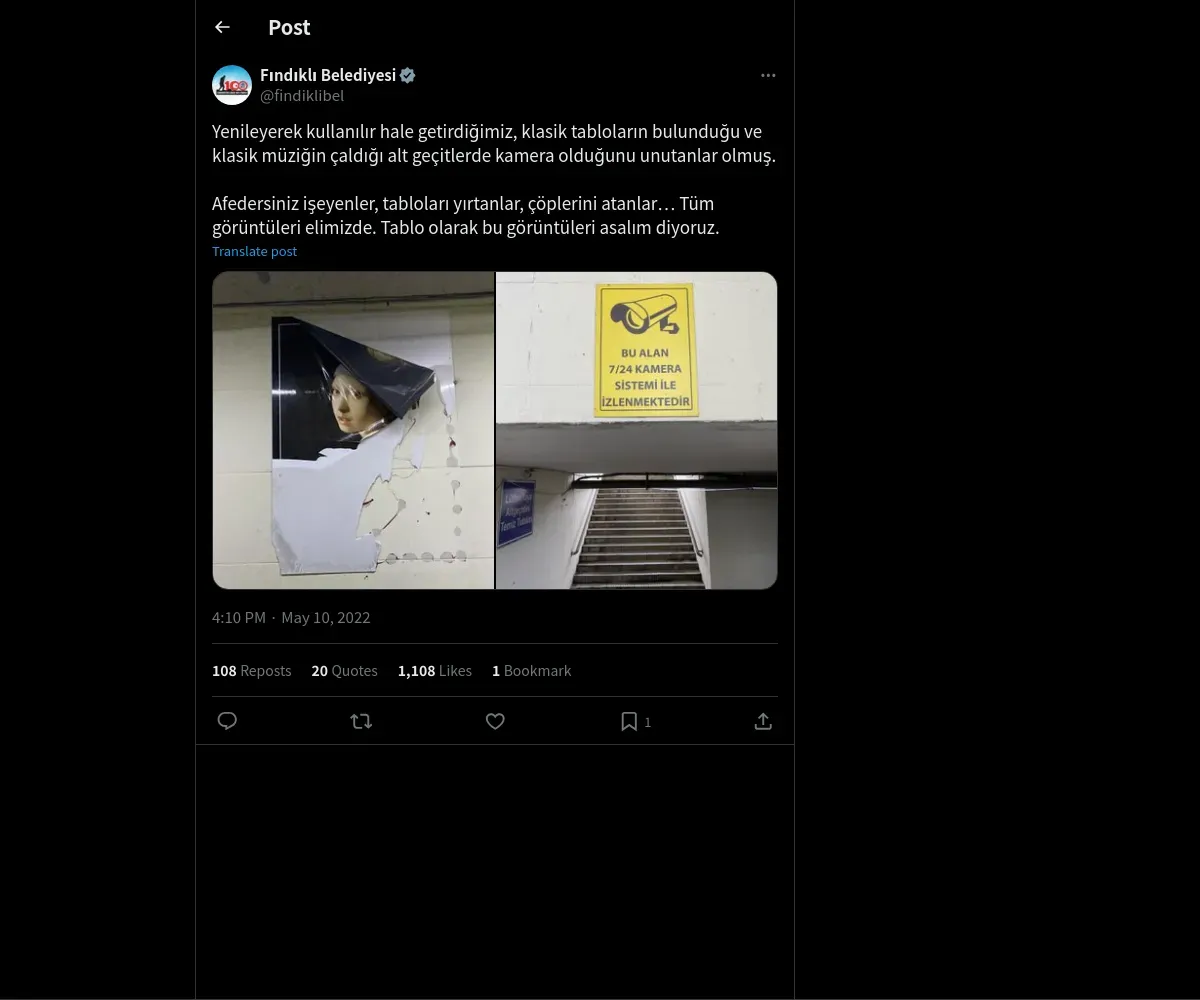Click Translate post link
Image resolution: width=1200 pixels, height=1000 pixels.
pos(254,251)
